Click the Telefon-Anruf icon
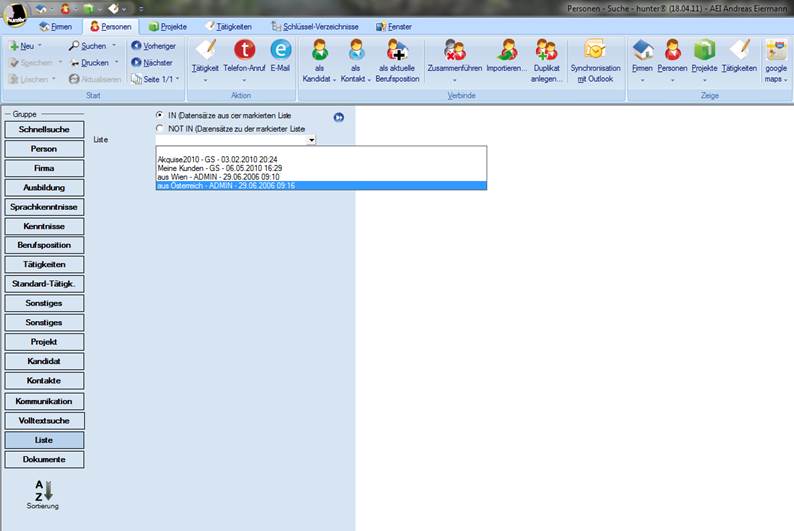The image size is (794, 531). point(244,51)
